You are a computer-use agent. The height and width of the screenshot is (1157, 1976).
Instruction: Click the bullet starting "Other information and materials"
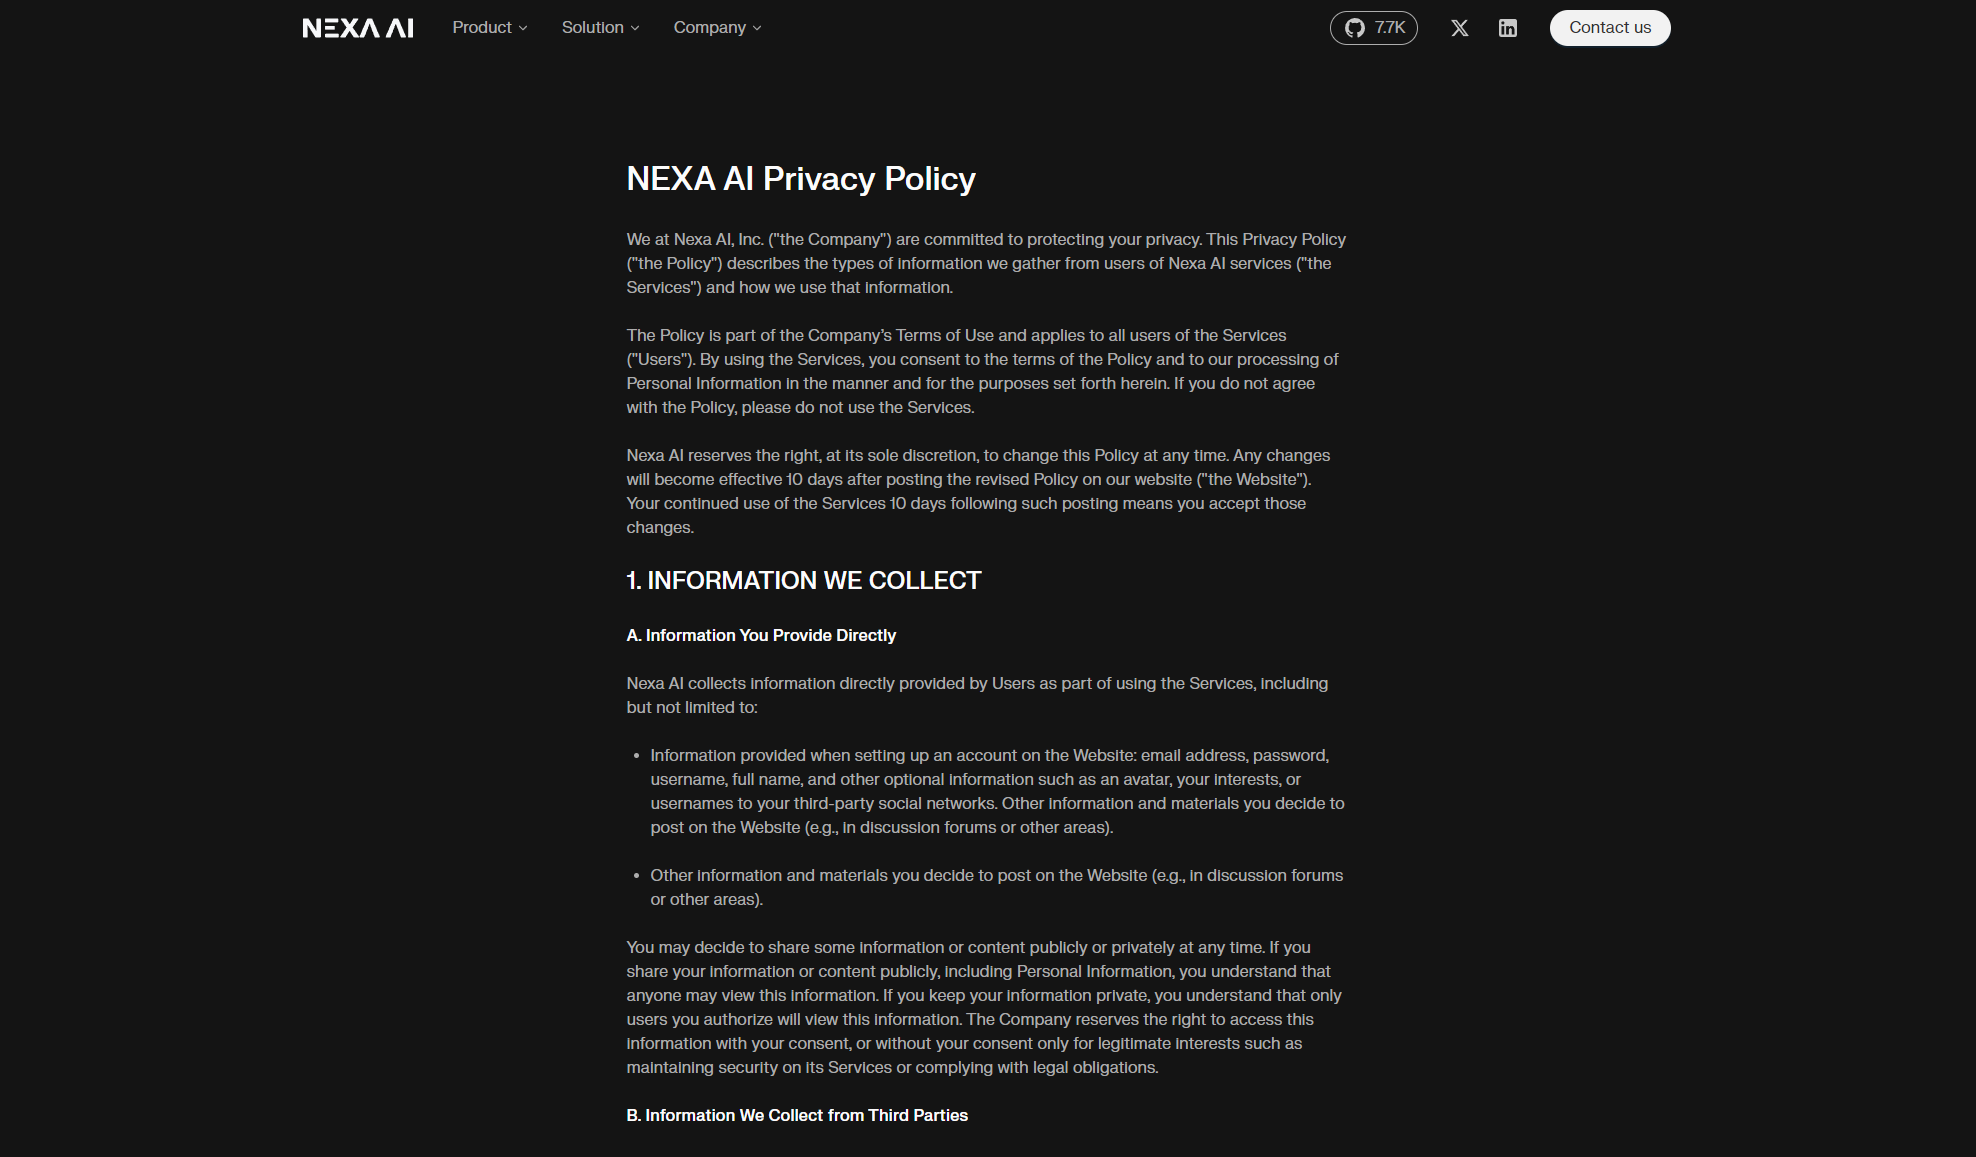(996, 887)
